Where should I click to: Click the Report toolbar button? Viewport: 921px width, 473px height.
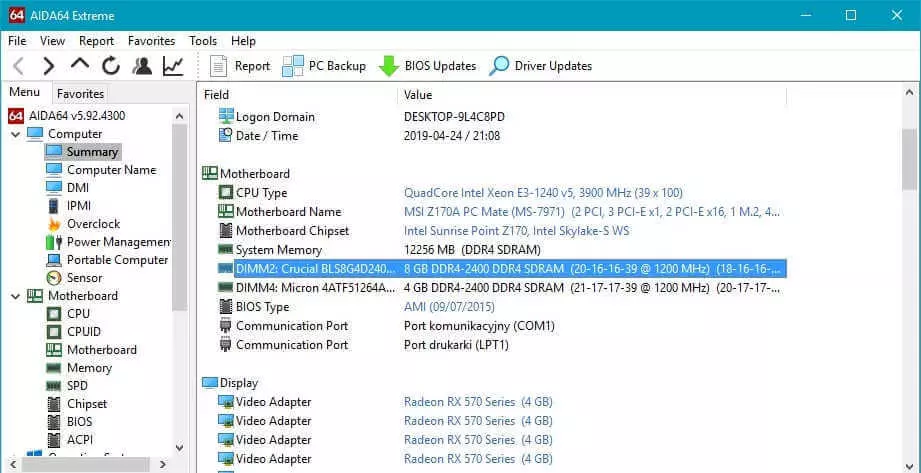[240, 66]
